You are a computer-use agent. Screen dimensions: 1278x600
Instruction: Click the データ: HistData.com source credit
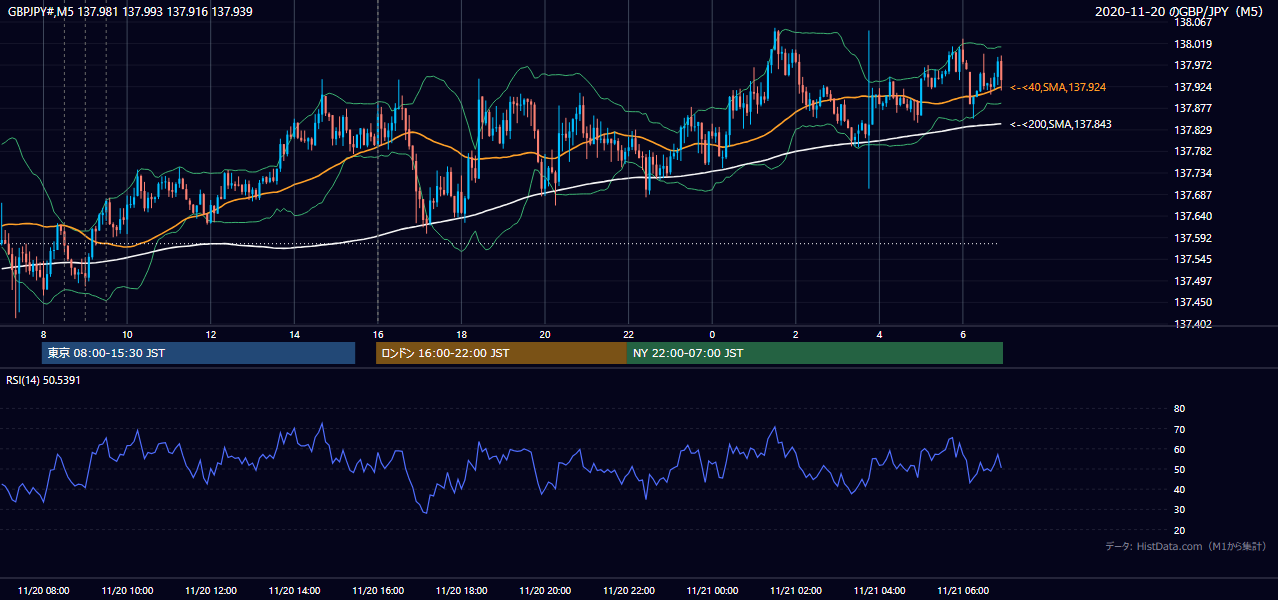[1185, 546]
